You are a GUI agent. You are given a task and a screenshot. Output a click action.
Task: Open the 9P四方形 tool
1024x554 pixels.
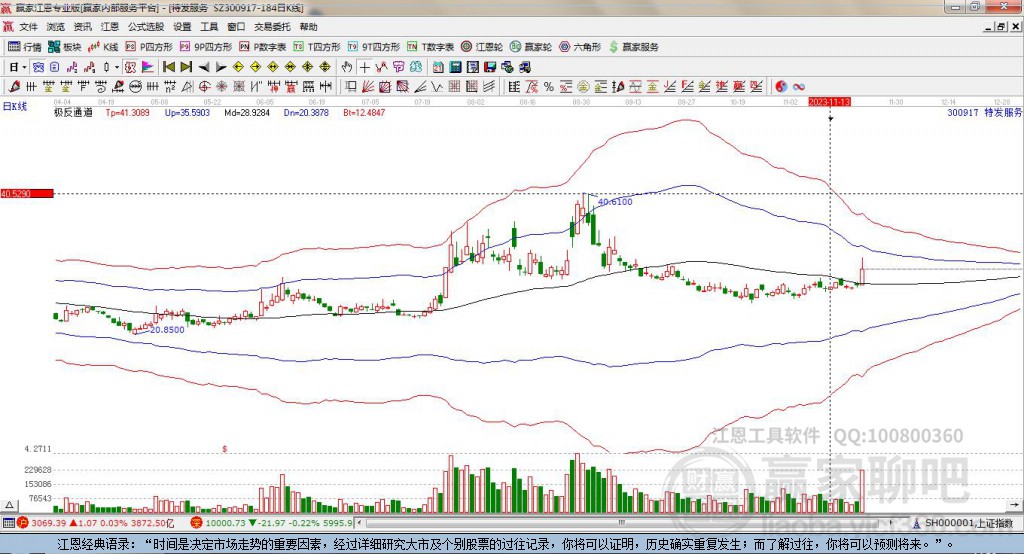tap(206, 47)
